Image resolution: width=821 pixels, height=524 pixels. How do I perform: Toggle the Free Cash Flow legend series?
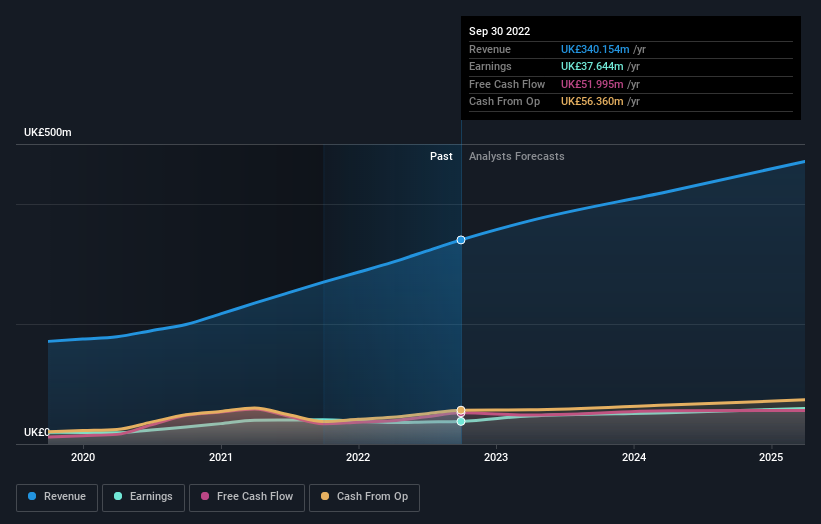(x=247, y=497)
